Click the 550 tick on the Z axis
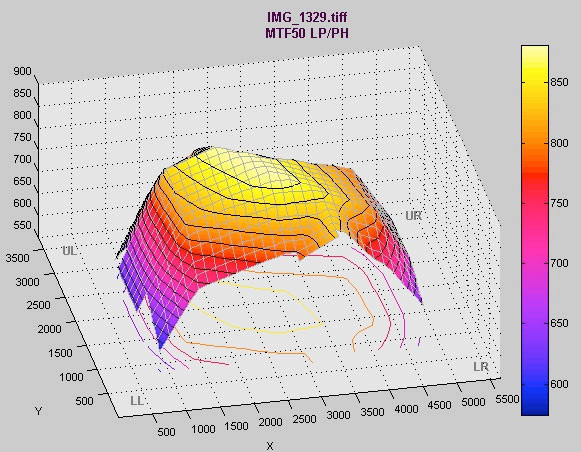This screenshot has width=581, height=452. point(22,225)
